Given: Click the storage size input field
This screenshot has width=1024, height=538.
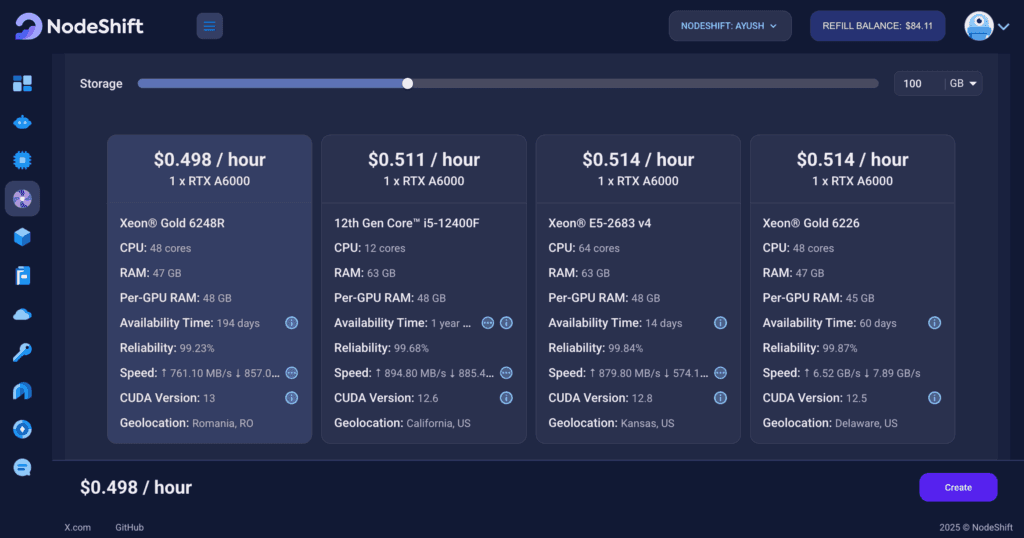Looking at the screenshot, I should [918, 84].
